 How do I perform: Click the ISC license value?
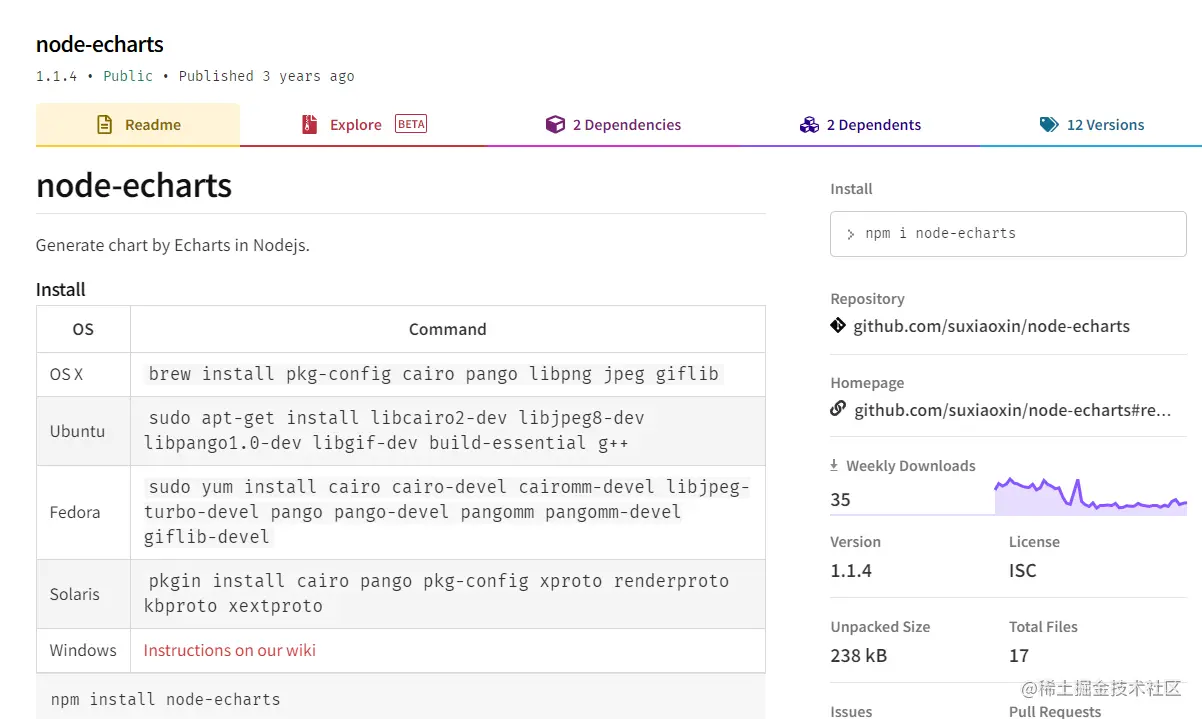[x=1023, y=571]
